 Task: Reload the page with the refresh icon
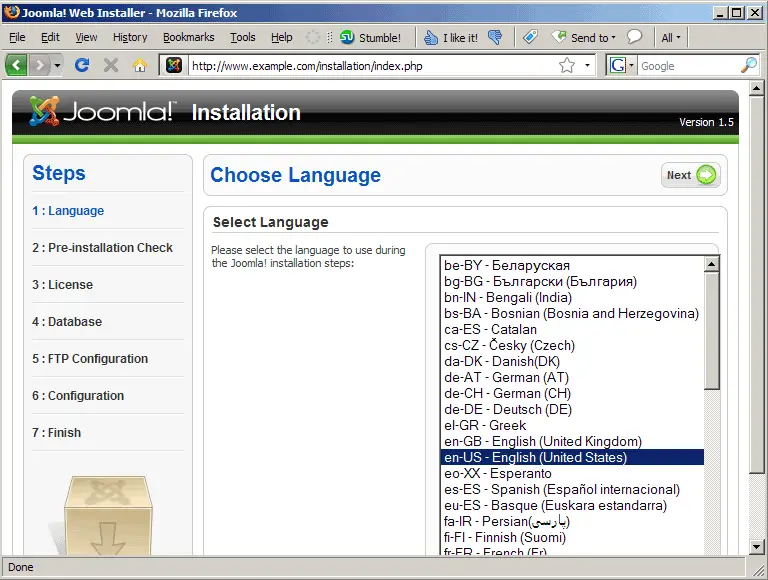pyautogui.click(x=82, y=65)
